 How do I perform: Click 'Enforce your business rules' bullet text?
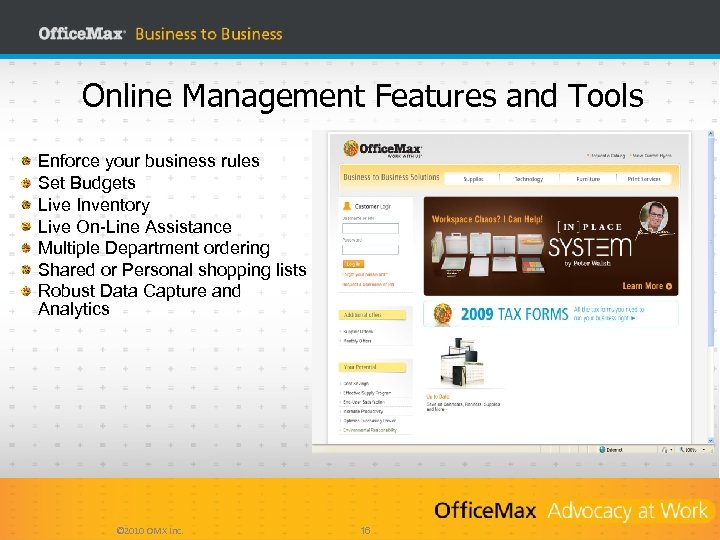tap(149, 161)
